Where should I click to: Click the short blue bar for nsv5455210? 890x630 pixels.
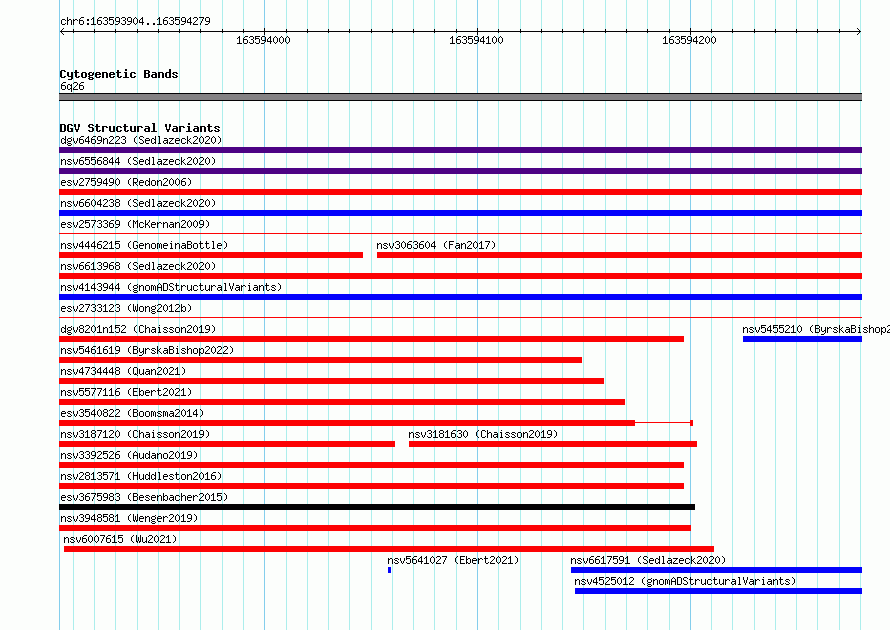(x=803, y=339)
